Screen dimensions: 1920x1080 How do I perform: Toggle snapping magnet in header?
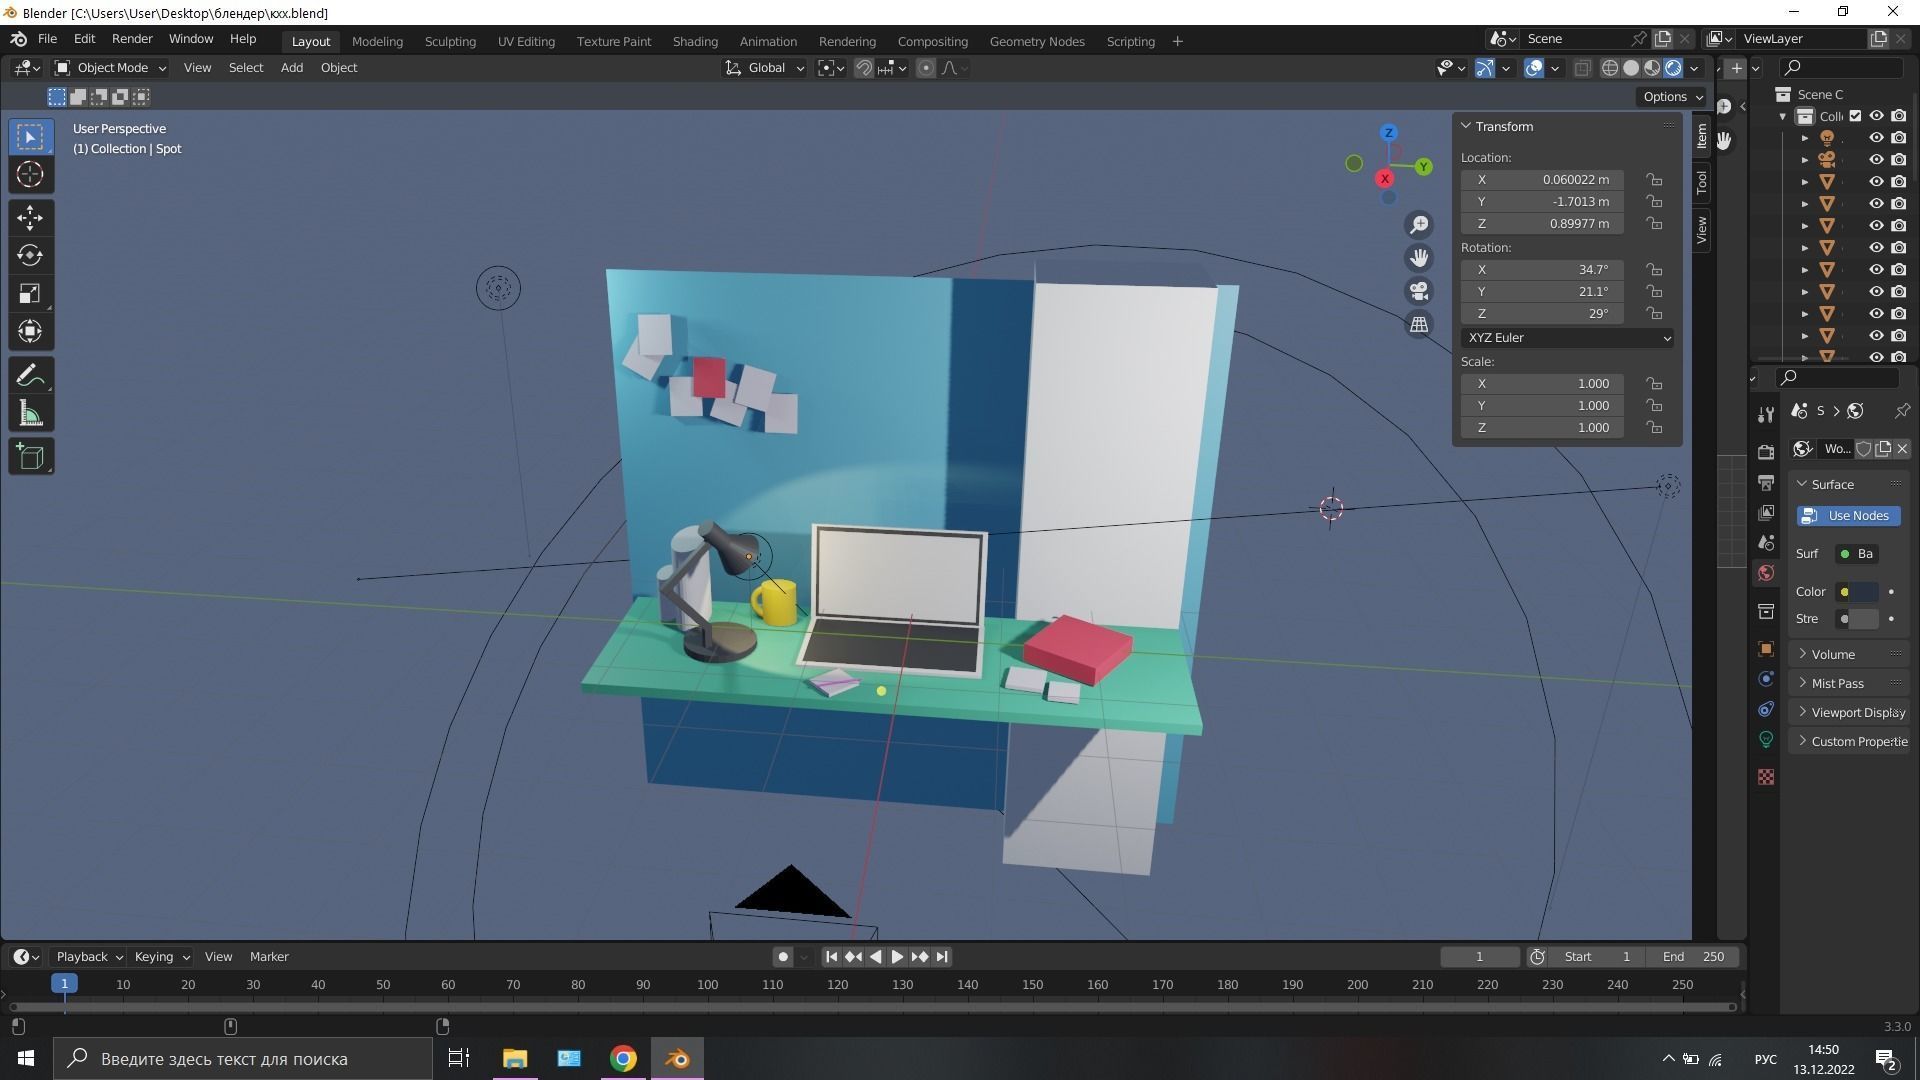tap(864, 68)
